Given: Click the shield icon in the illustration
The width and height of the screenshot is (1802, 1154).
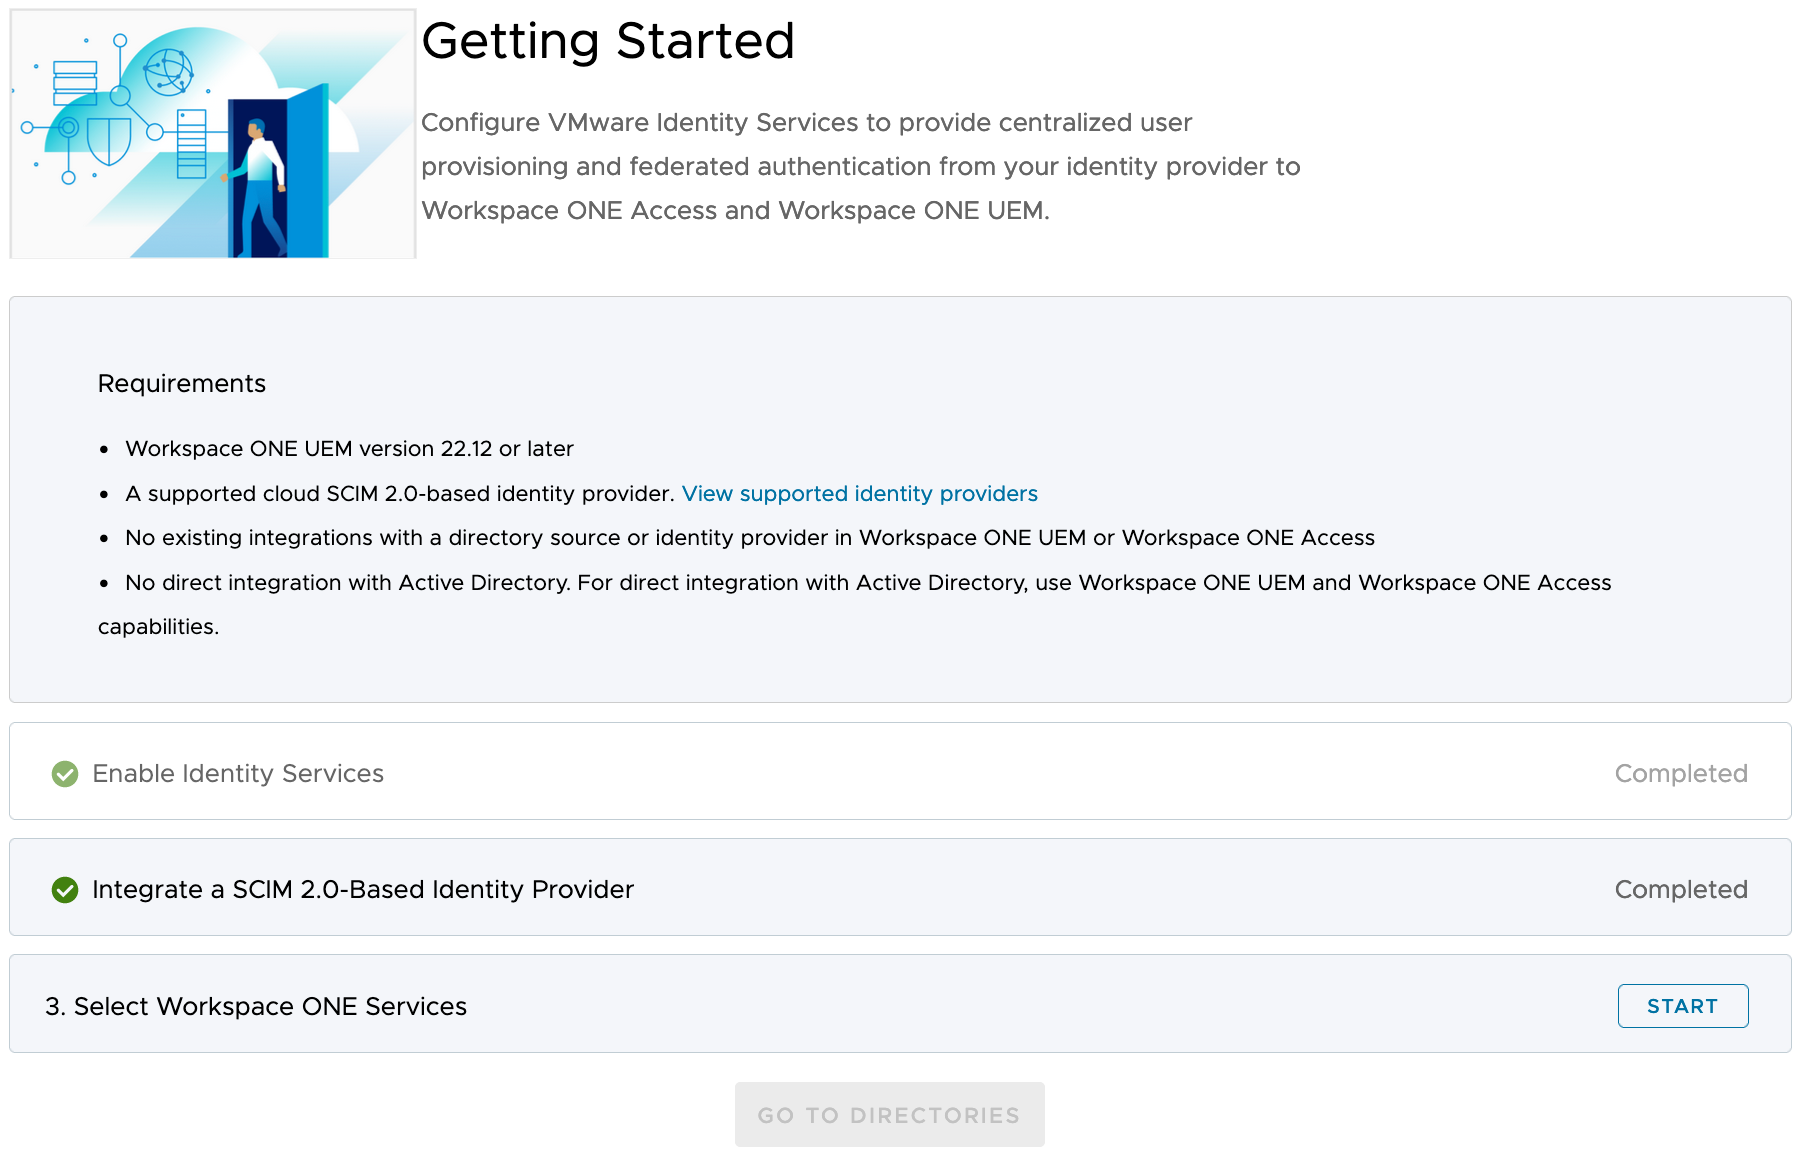Looking at the screenshot, I should [x=109, y=140].
